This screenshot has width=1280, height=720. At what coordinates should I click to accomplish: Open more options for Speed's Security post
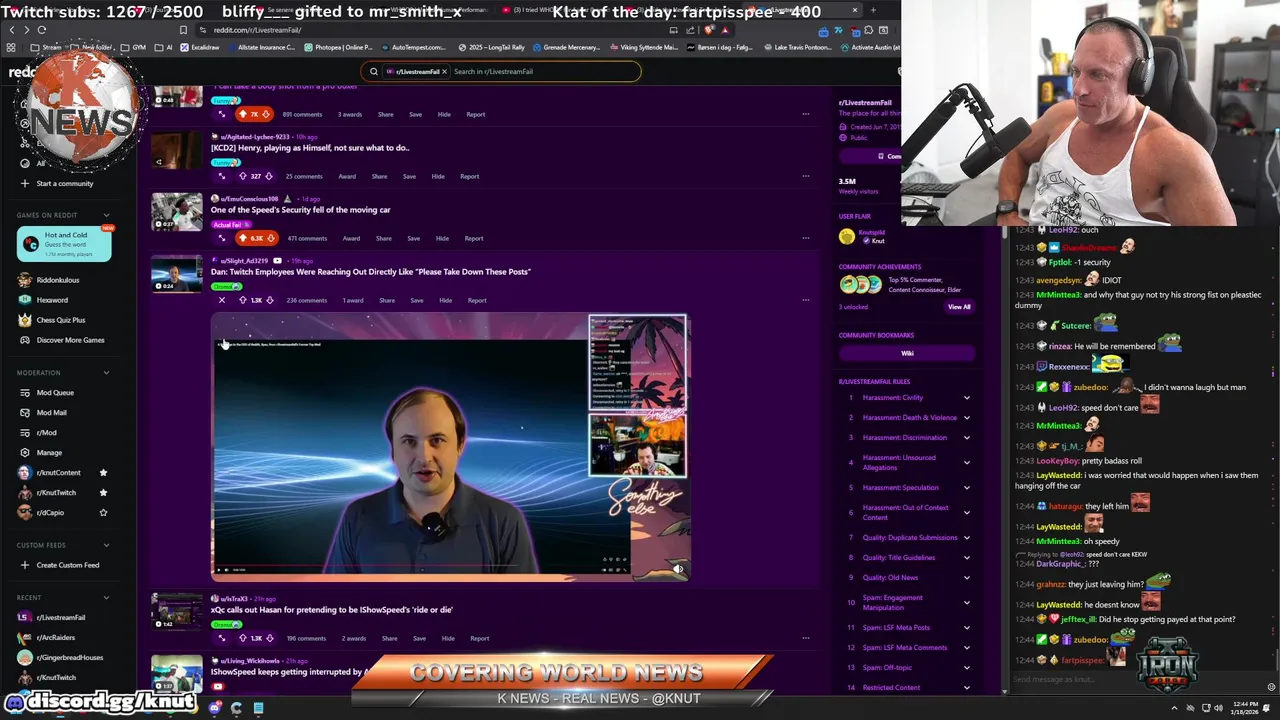point(805,238)
